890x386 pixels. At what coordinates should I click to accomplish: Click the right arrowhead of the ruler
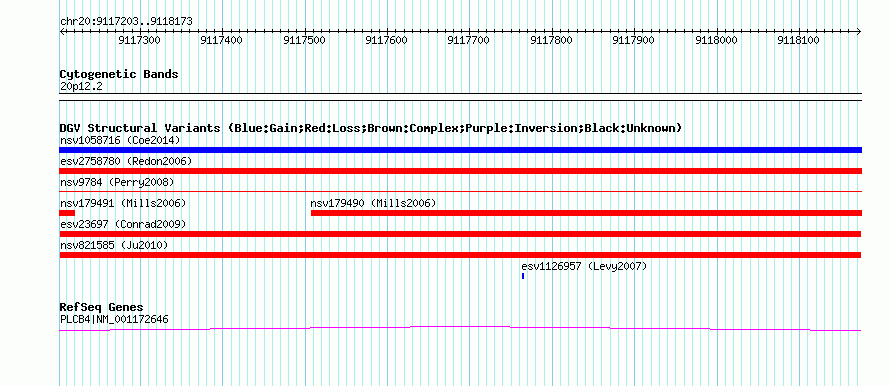(x=859, y=32)
